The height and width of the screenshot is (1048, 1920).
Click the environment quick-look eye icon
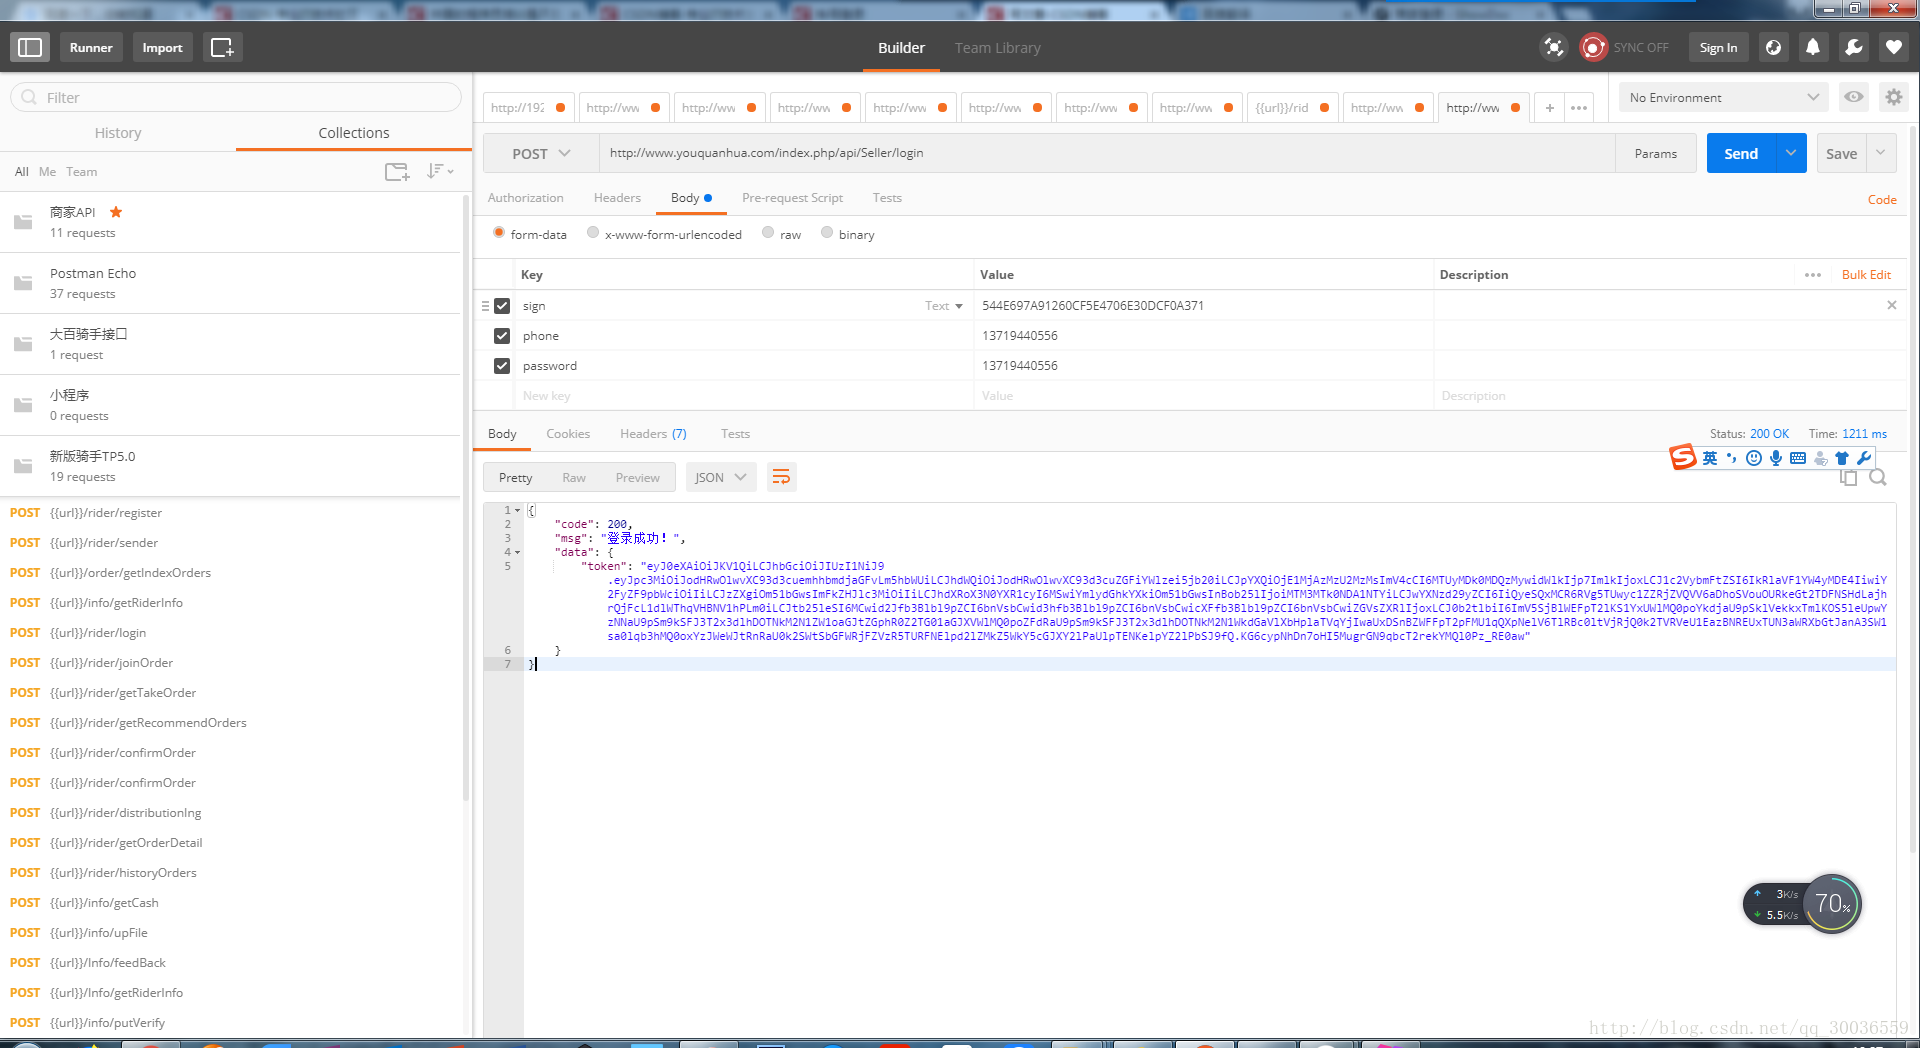tap(1853, 97)
